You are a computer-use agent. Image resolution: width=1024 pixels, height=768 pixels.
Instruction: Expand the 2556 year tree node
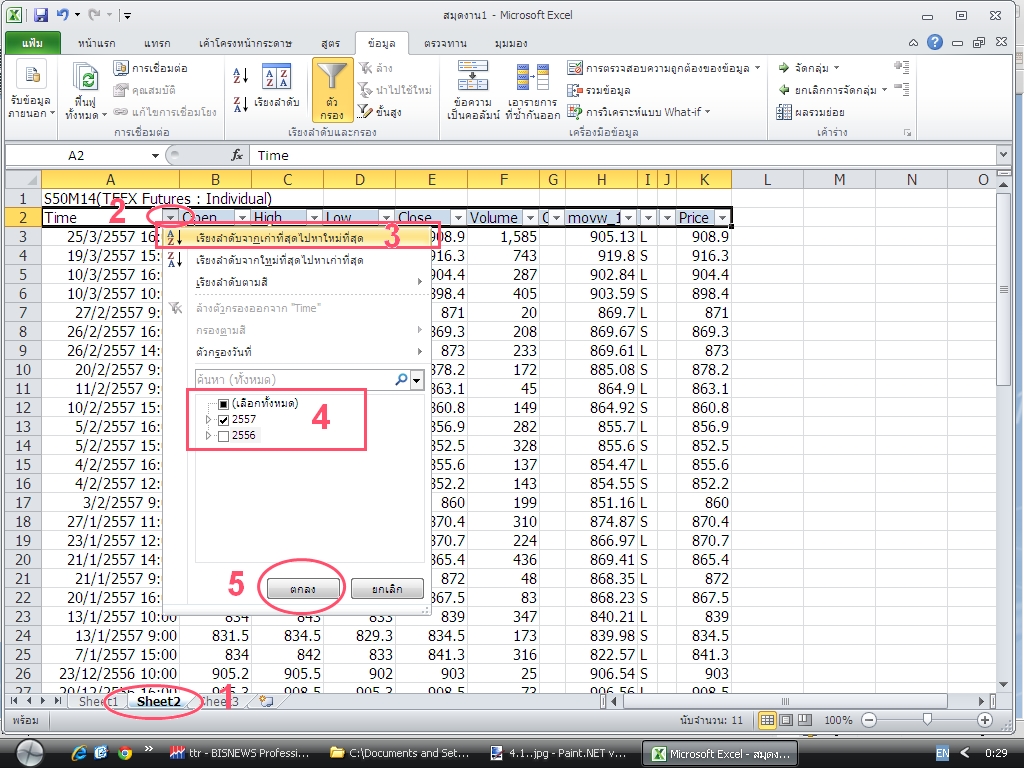point(209,436)
